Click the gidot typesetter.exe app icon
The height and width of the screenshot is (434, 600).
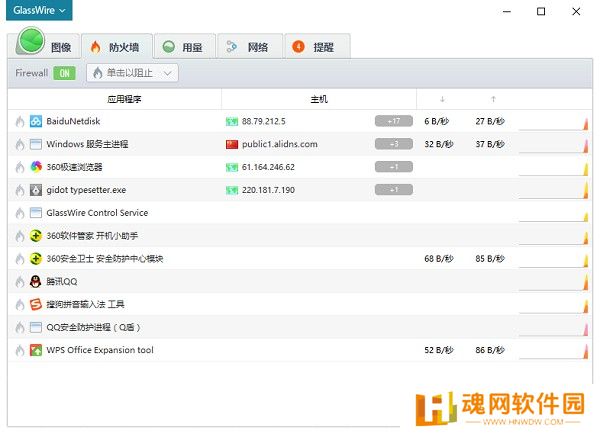(x=36, y=190)
